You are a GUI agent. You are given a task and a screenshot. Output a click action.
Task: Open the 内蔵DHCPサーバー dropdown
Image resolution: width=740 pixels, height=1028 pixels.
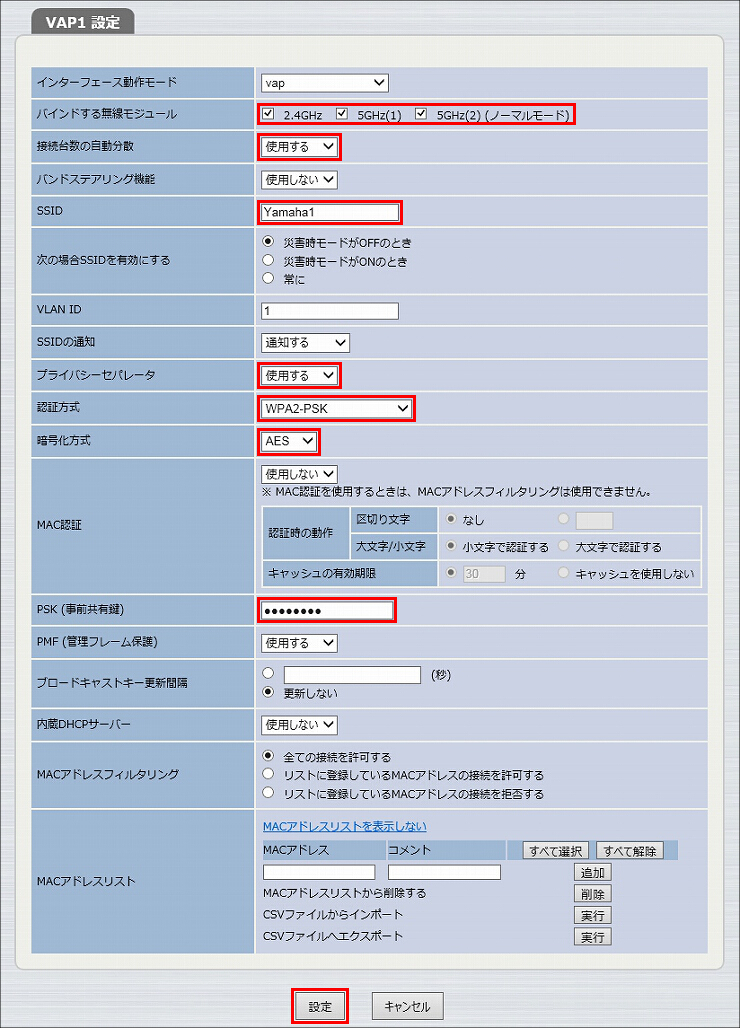point(299,724)
